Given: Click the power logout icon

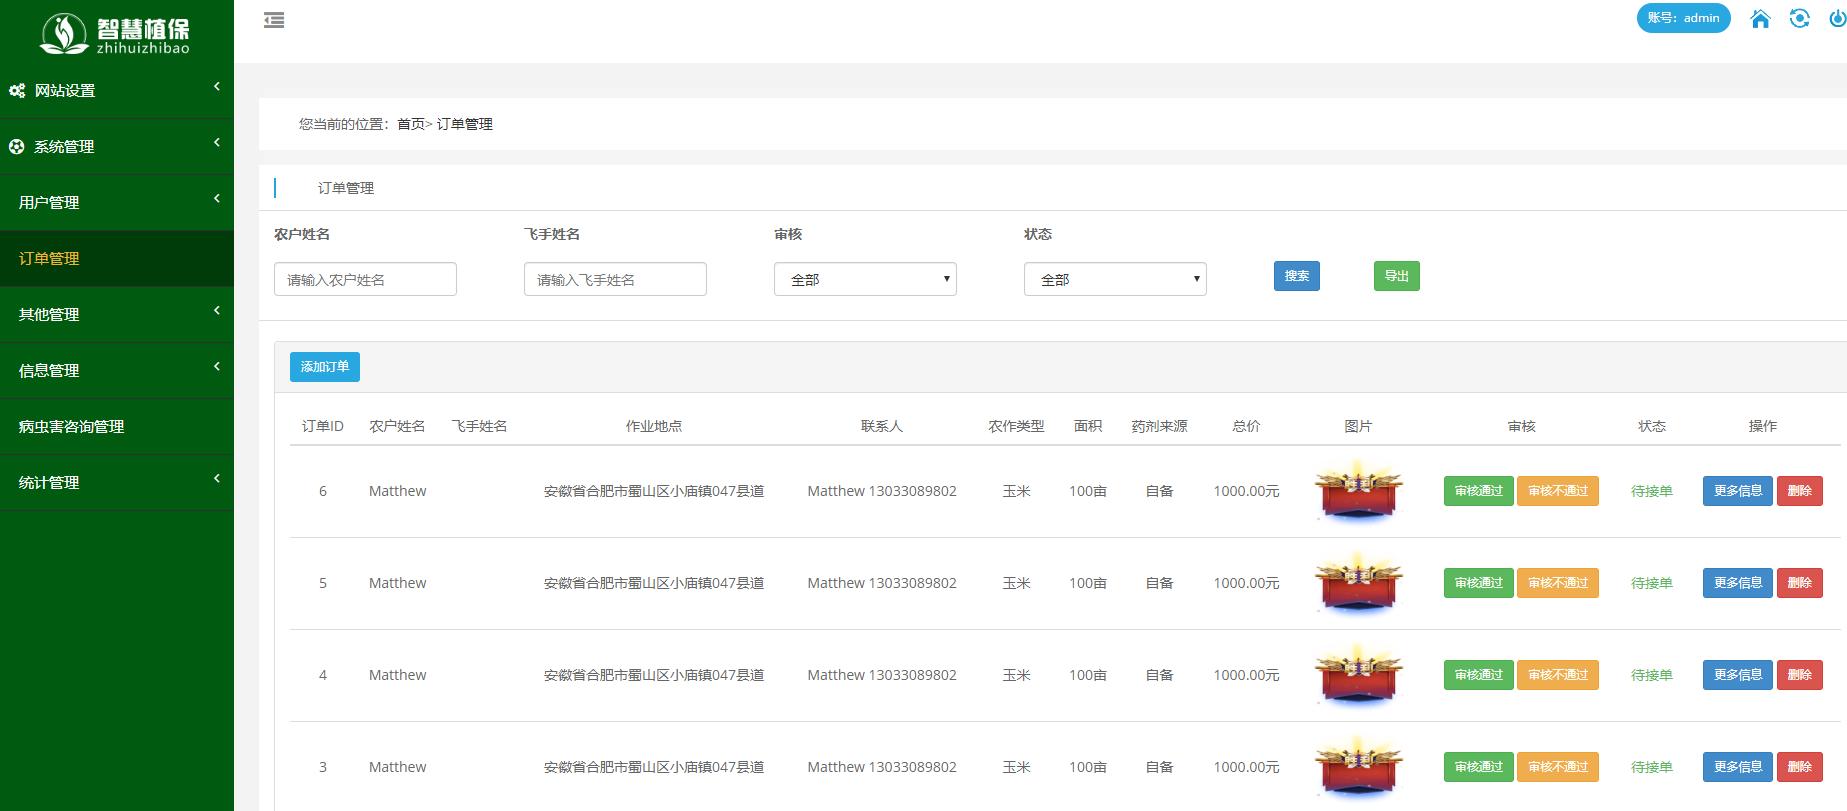Looking at the screenshot, I should pos(1837,19).
